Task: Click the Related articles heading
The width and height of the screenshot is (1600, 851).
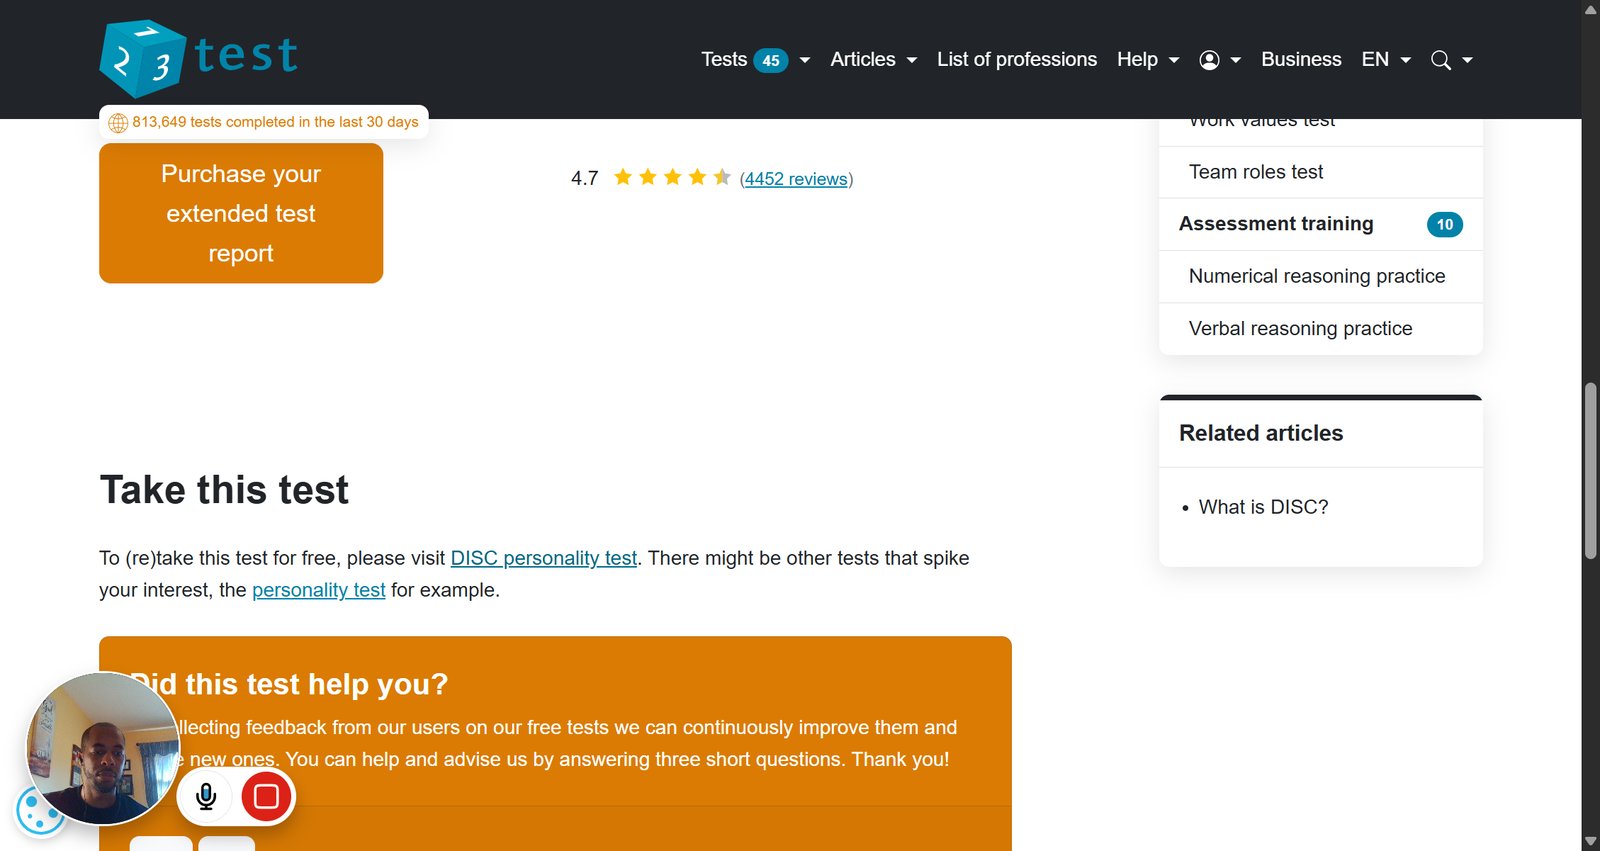Action: click(1261, 433)
